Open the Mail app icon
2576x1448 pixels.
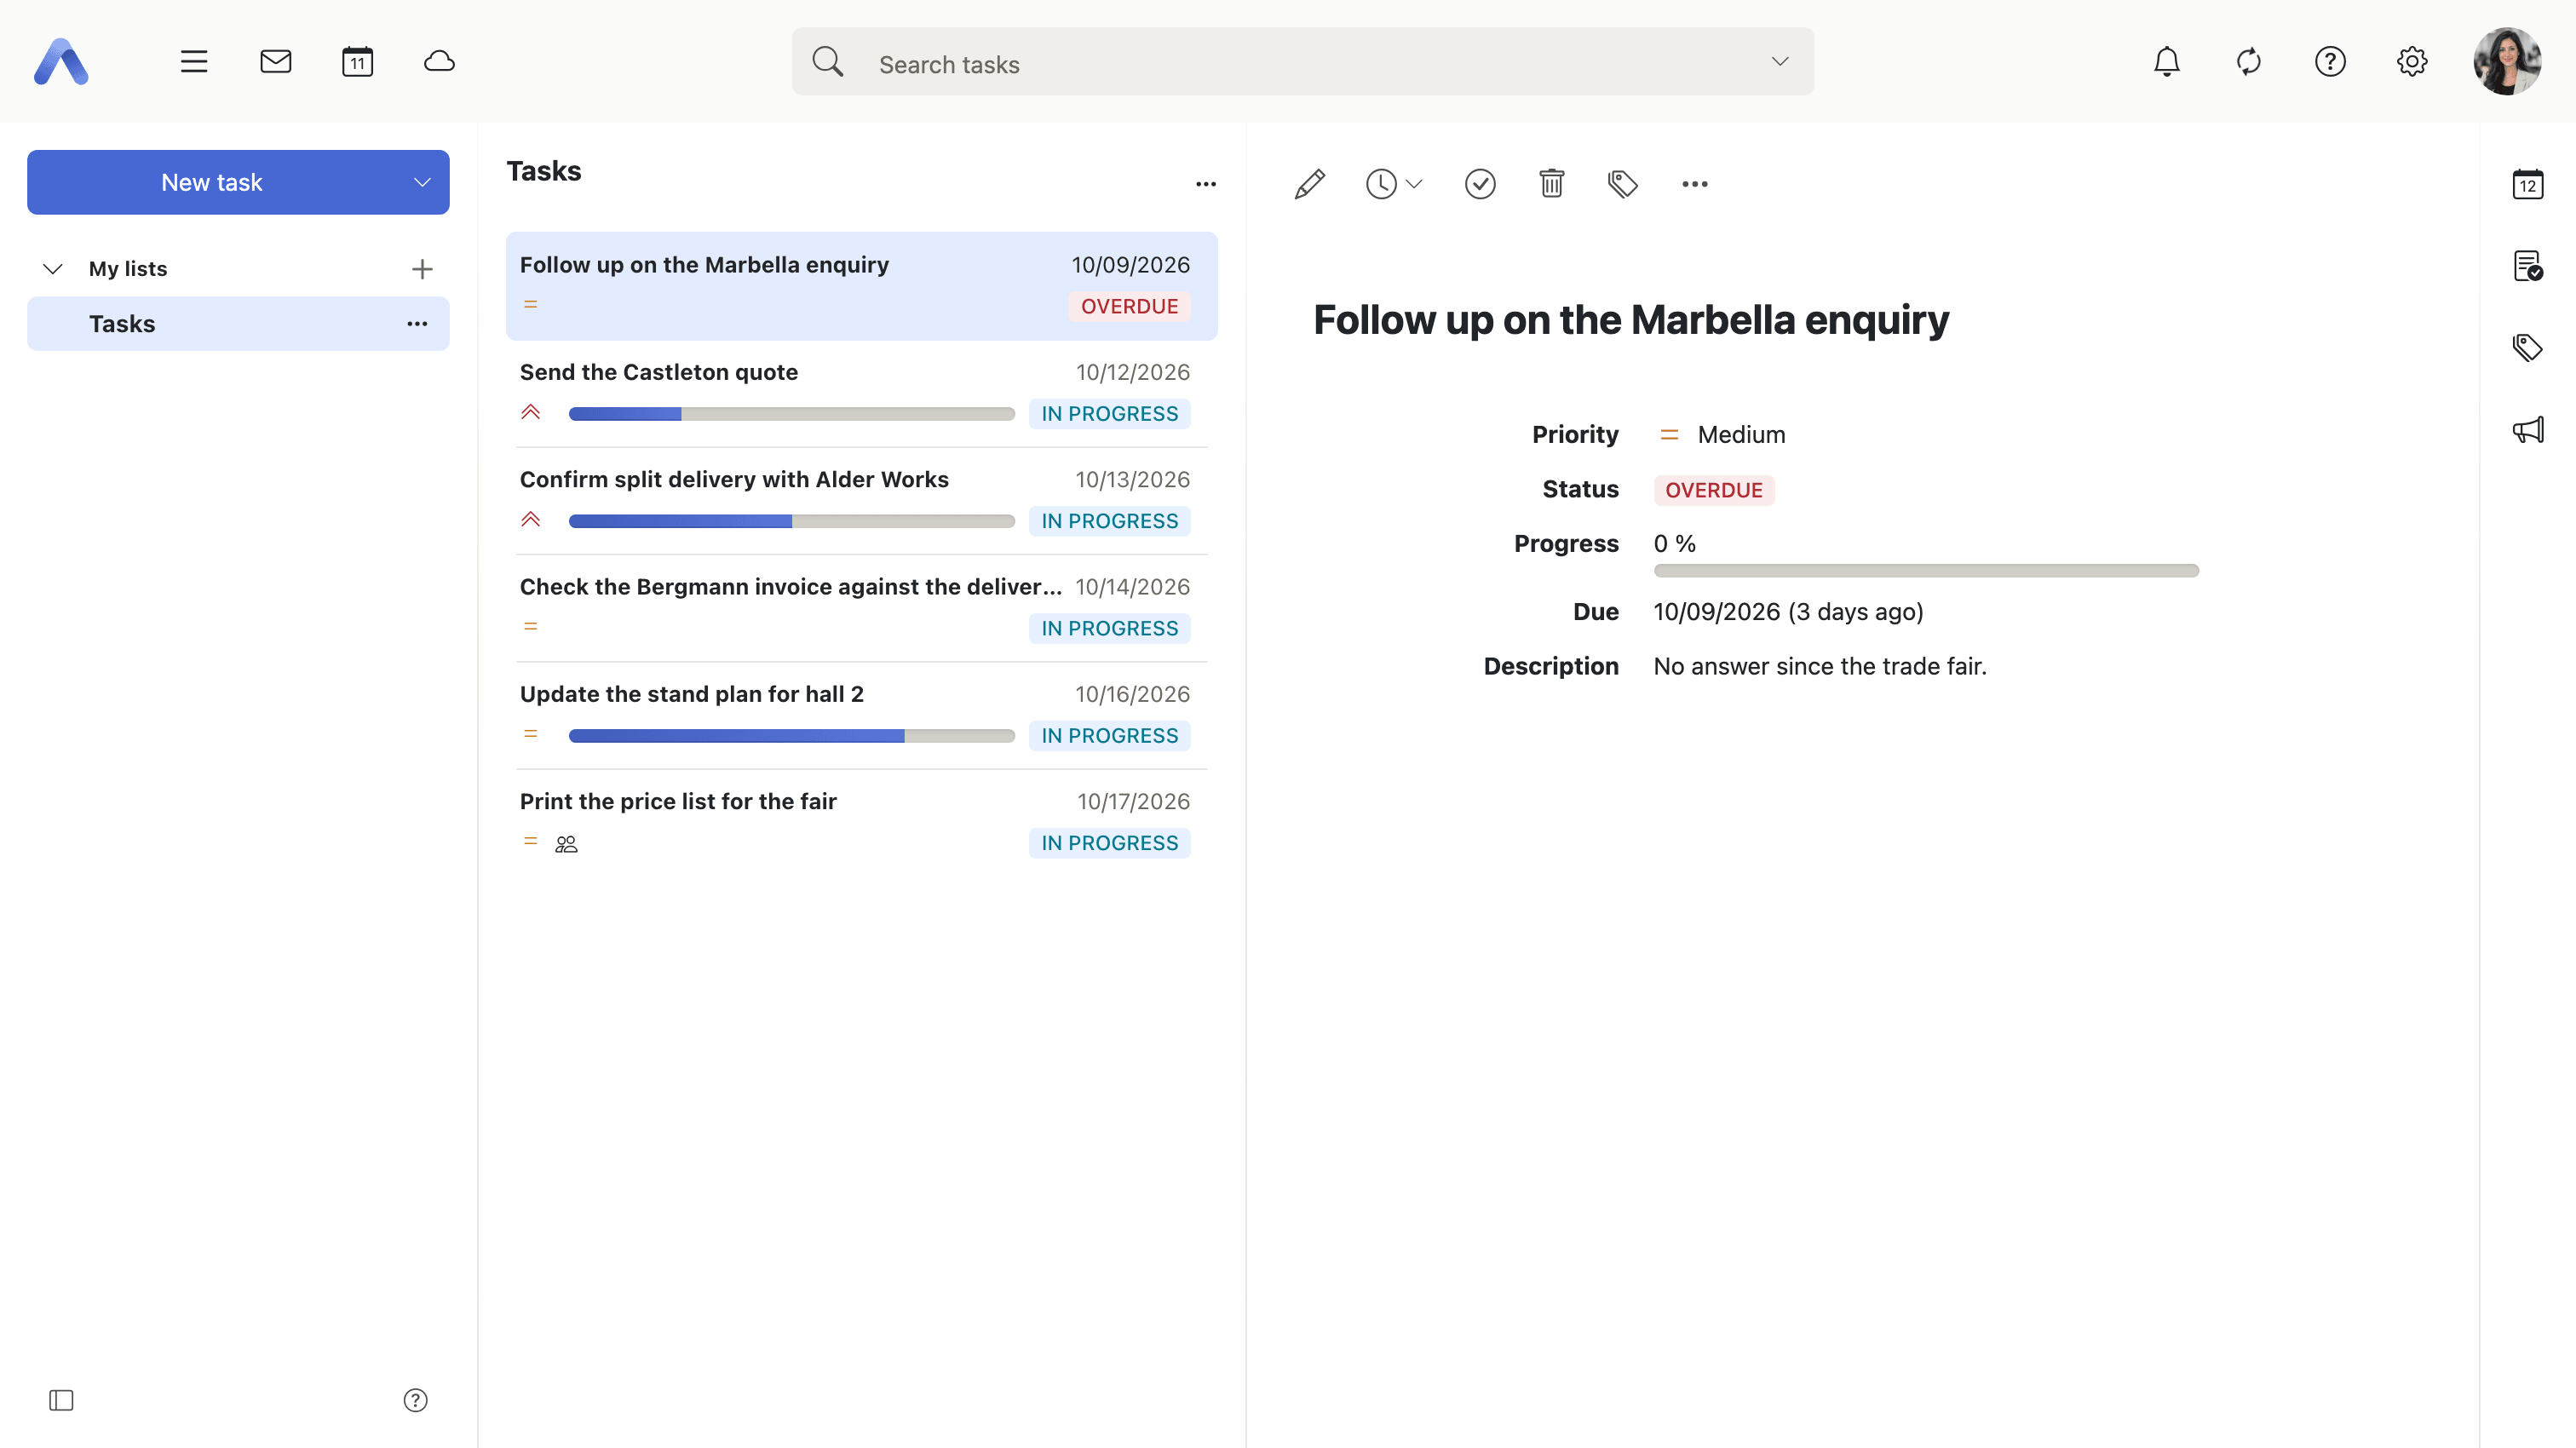276,62
